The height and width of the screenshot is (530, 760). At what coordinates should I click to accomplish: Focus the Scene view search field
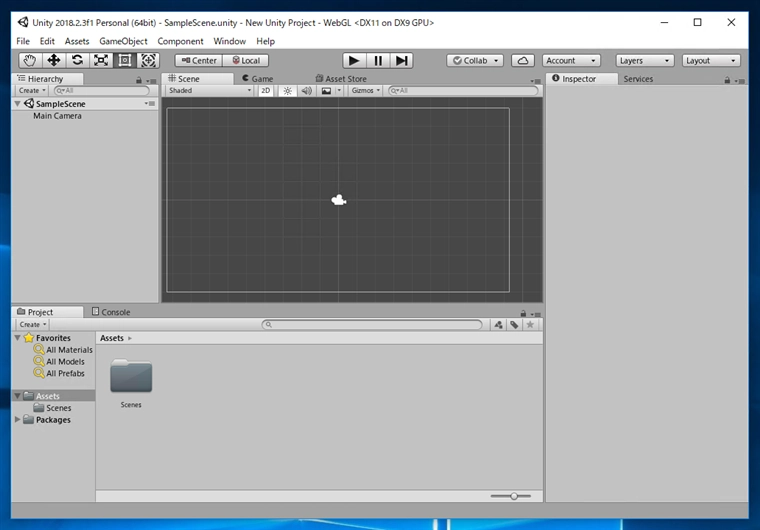(463, 91)
